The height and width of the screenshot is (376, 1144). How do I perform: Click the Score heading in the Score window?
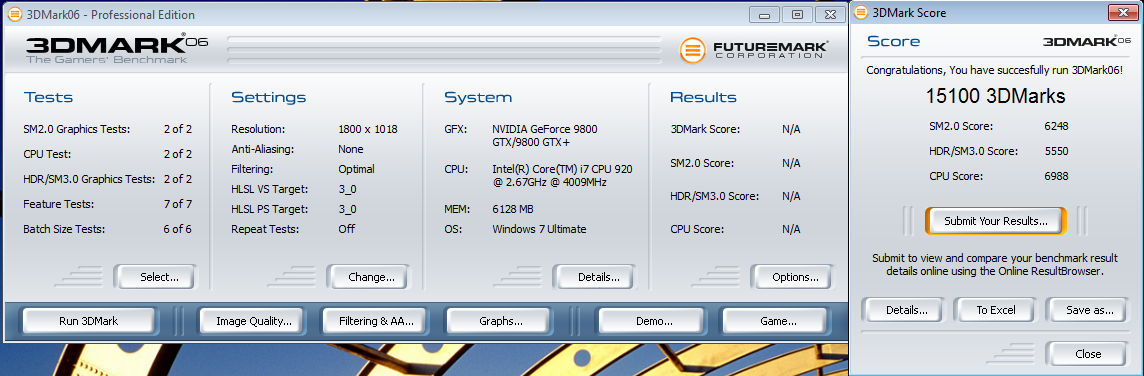coord(893,42)
